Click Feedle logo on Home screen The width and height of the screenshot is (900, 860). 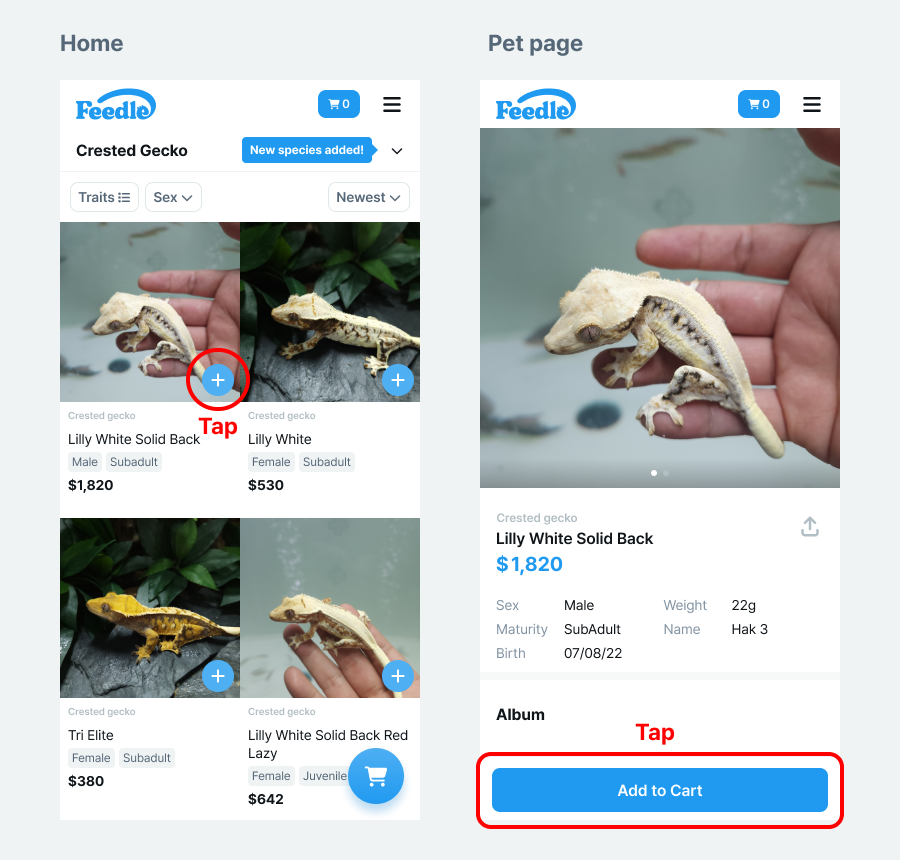point(116,105)
